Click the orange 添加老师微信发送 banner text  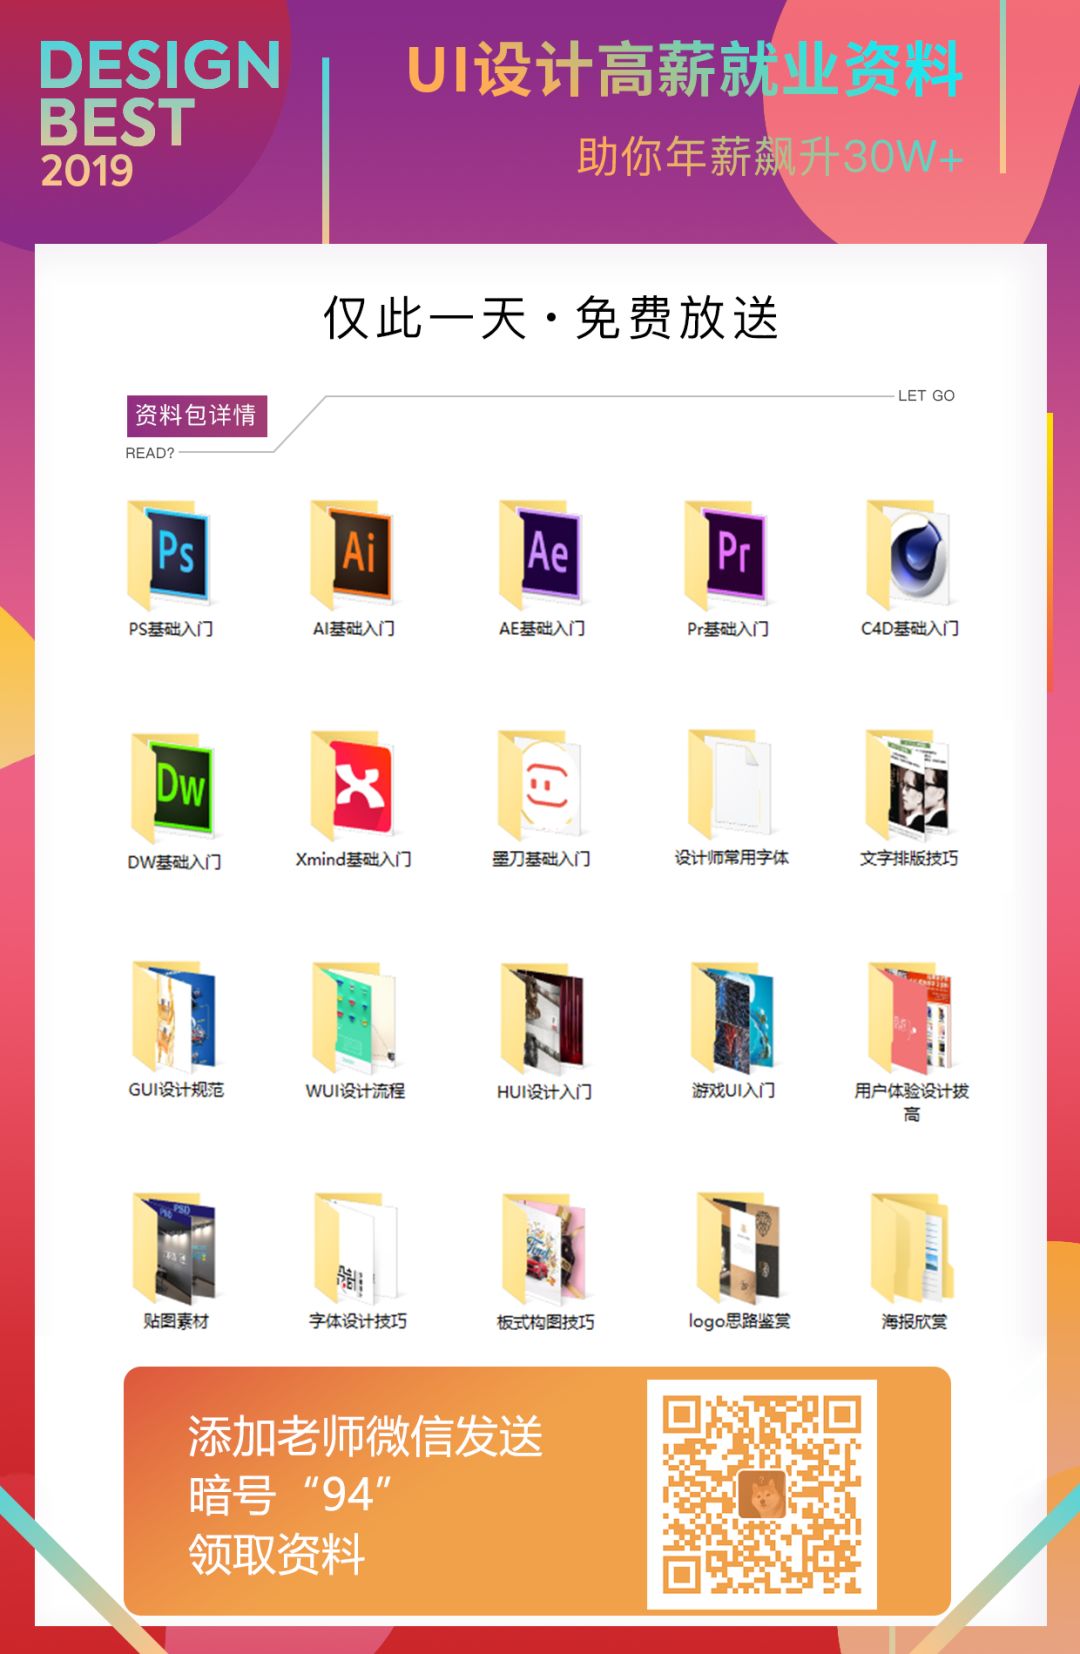pos(365,1437)
